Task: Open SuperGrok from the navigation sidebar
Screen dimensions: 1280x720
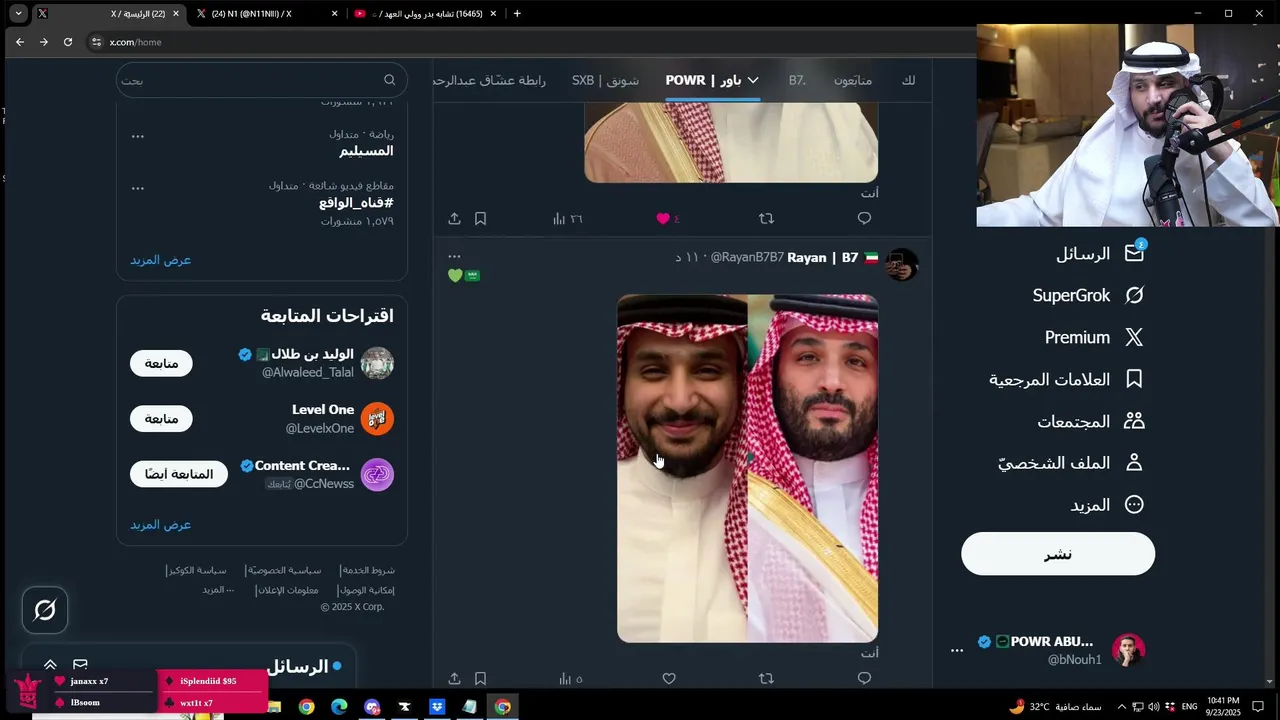Action: coord(1088,296)
